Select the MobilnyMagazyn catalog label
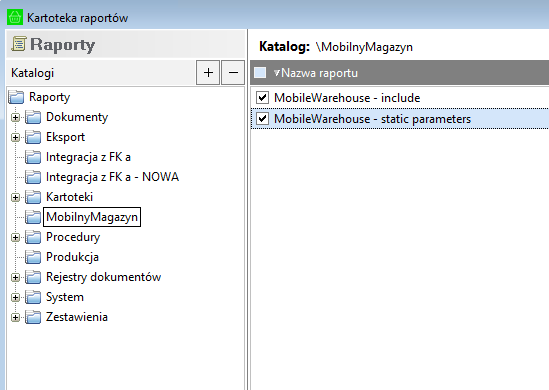This screenshot has height=390, width=549. click(x=92, y=217)
